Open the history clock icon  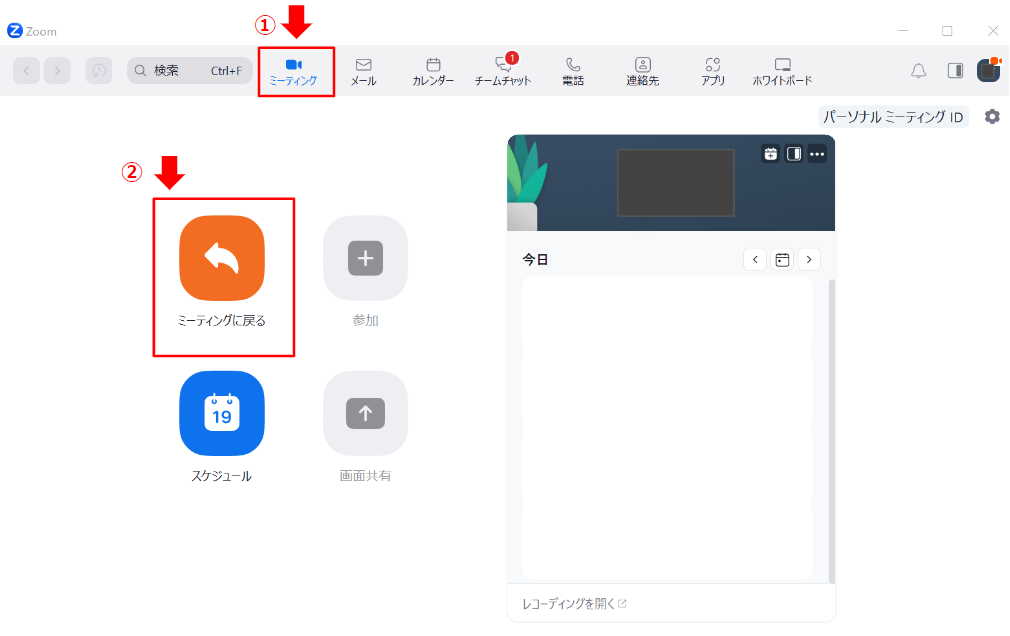(x=99, y=70)
